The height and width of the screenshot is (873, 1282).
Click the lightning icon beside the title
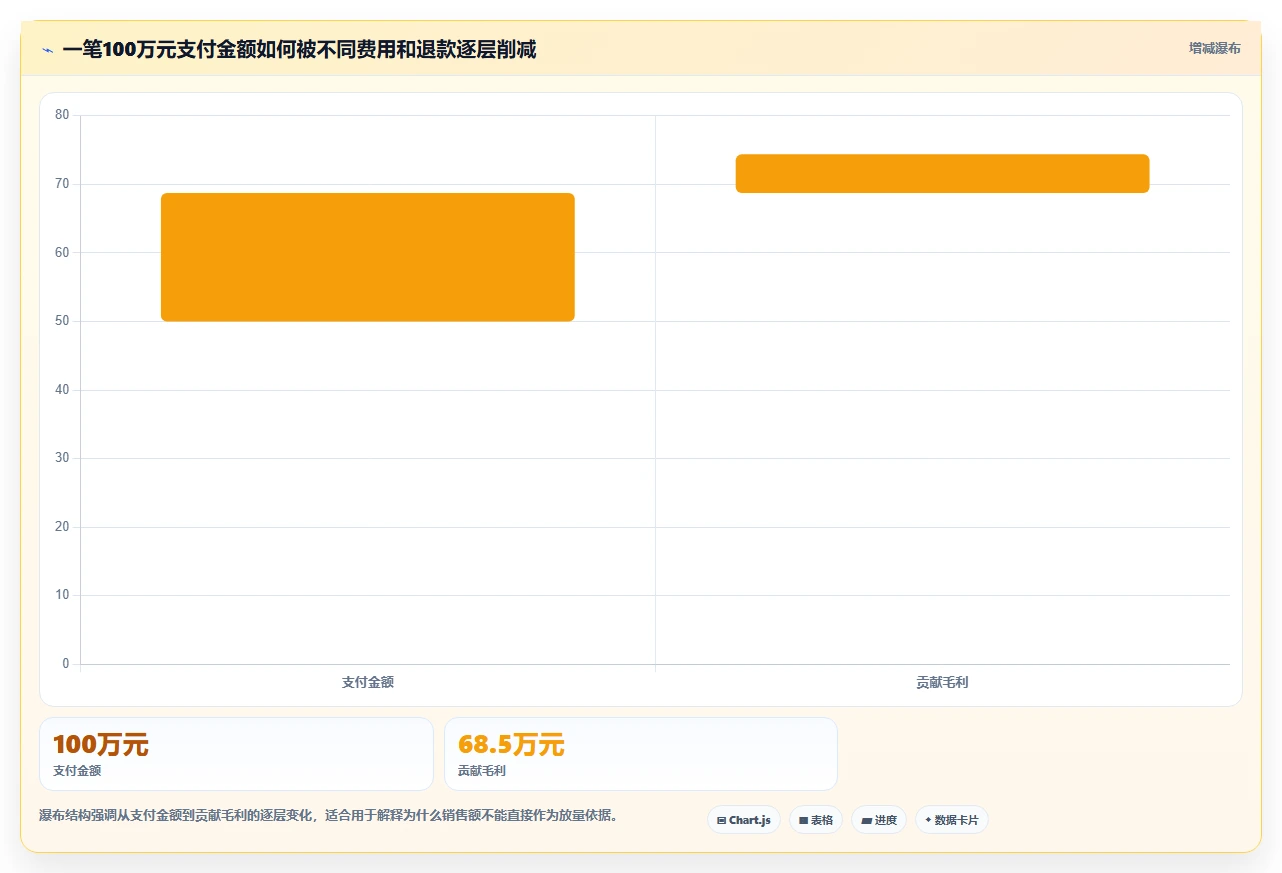(x=47, y=50)
